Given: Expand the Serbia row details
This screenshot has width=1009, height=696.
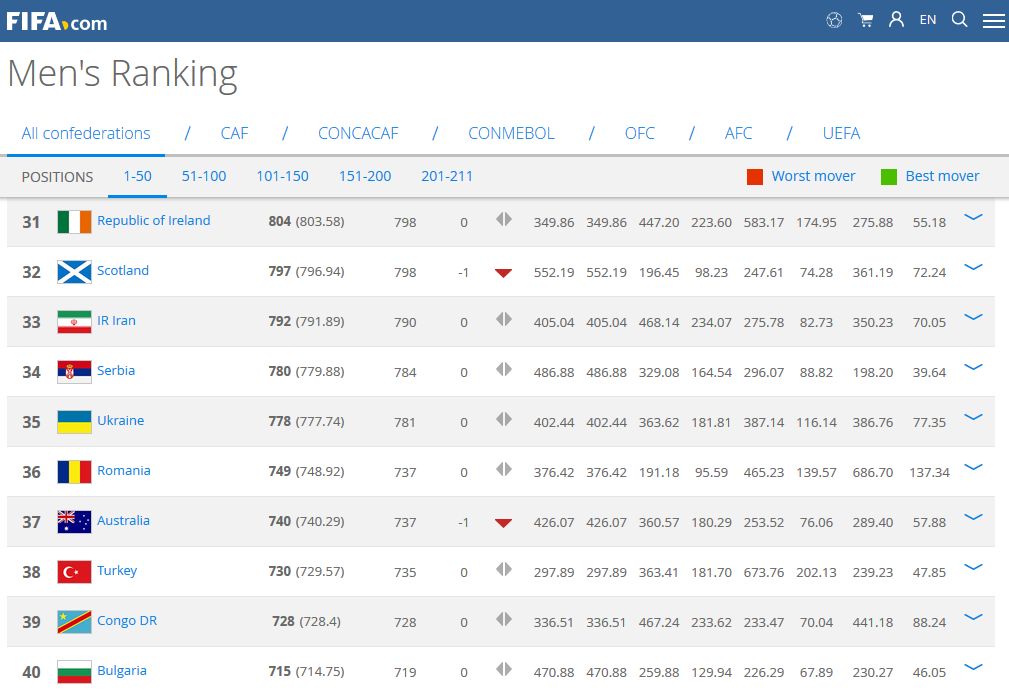Looking at the screenshot, I should pyautogui.click(x=973, y=367).
